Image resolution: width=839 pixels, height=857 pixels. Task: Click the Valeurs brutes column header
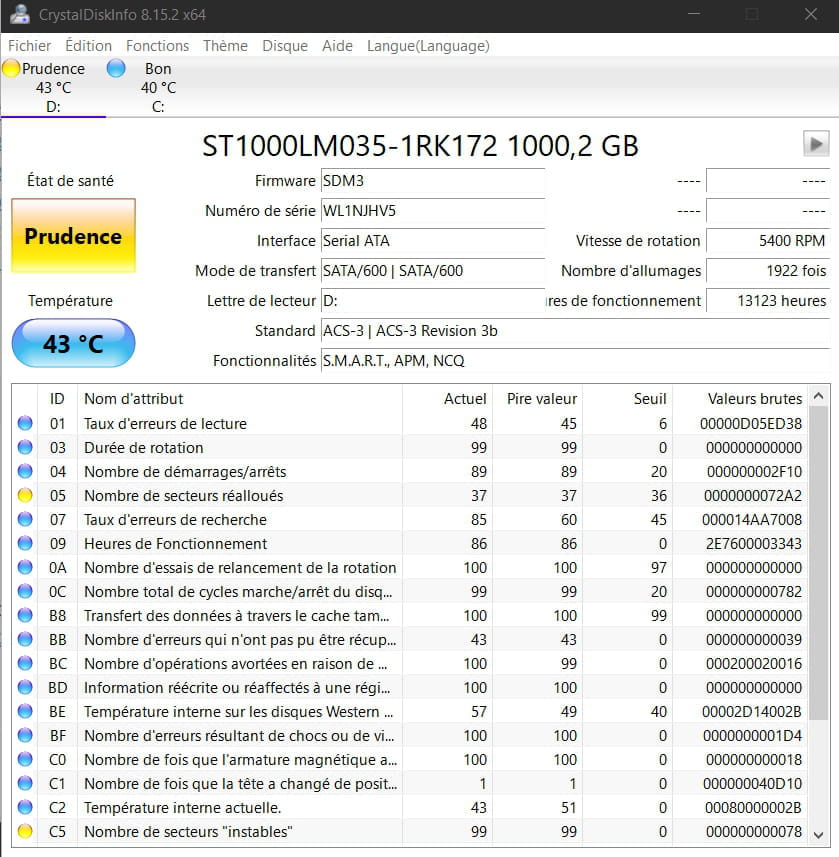tap(740, 398)
